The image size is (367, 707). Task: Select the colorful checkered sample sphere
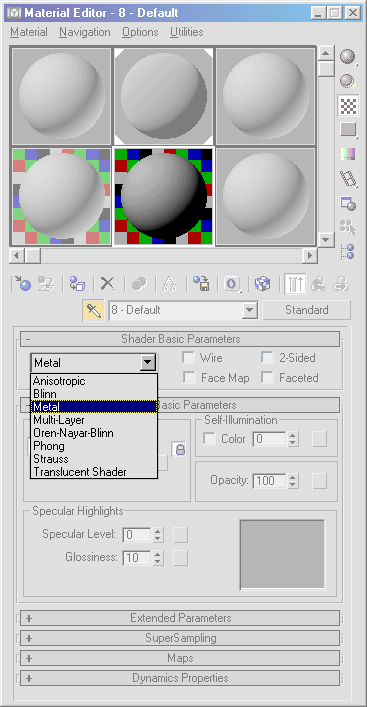click(x=163, y=197)
